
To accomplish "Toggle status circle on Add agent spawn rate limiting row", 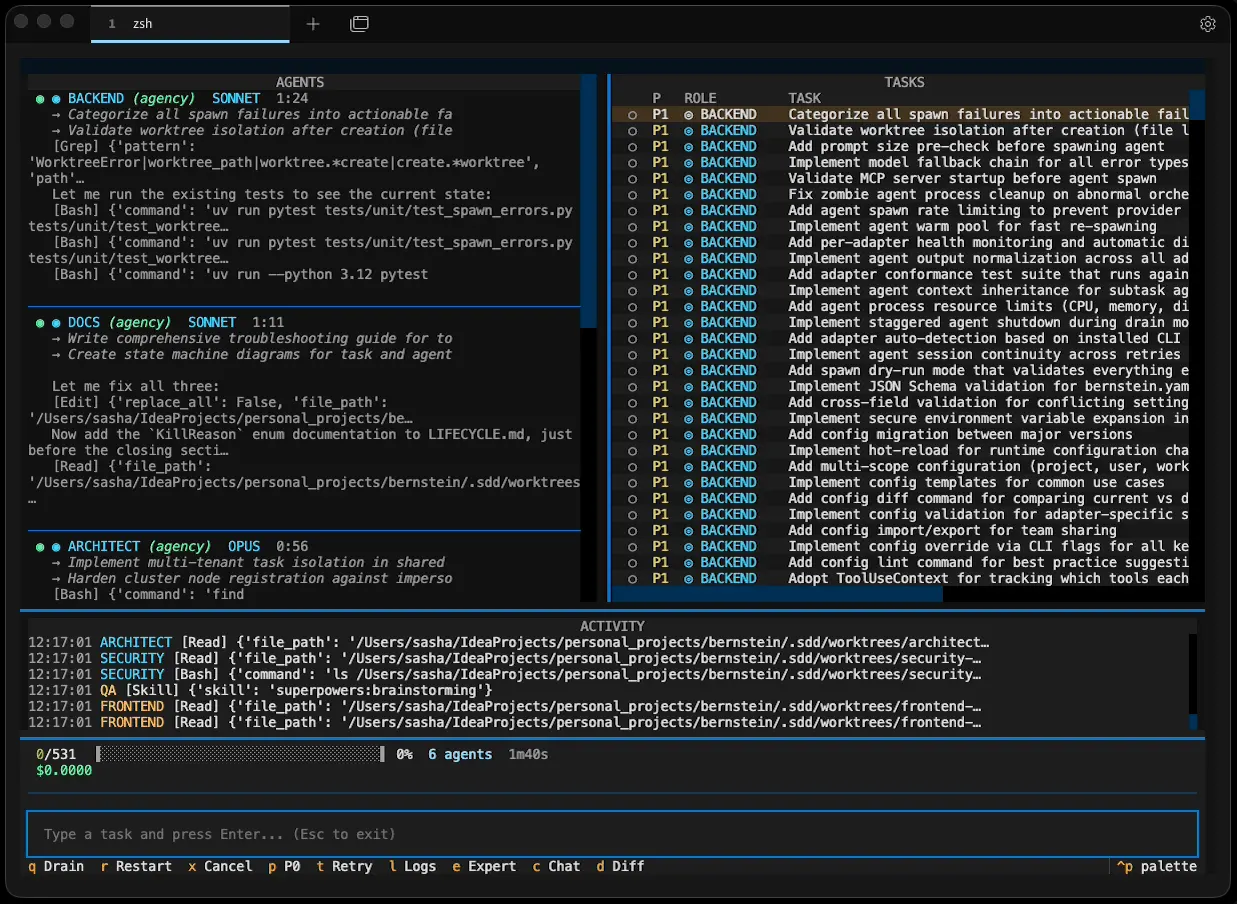I will pyautogui.click(x=632, y=211).
